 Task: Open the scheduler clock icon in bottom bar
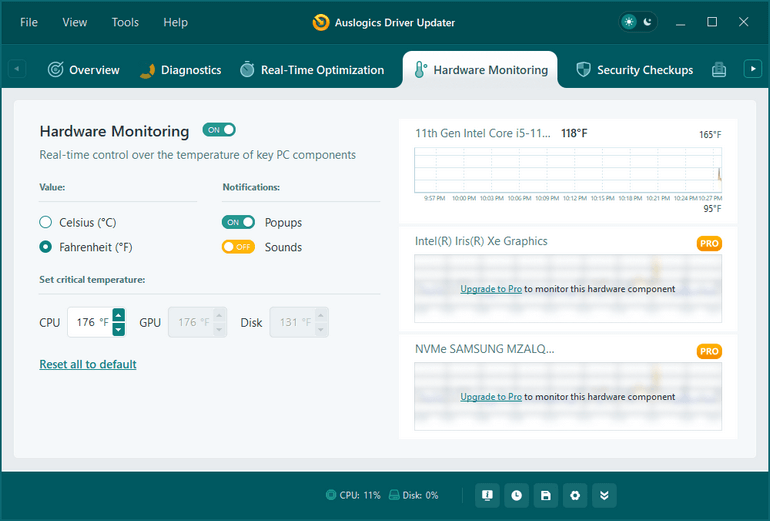pos(517,495)
